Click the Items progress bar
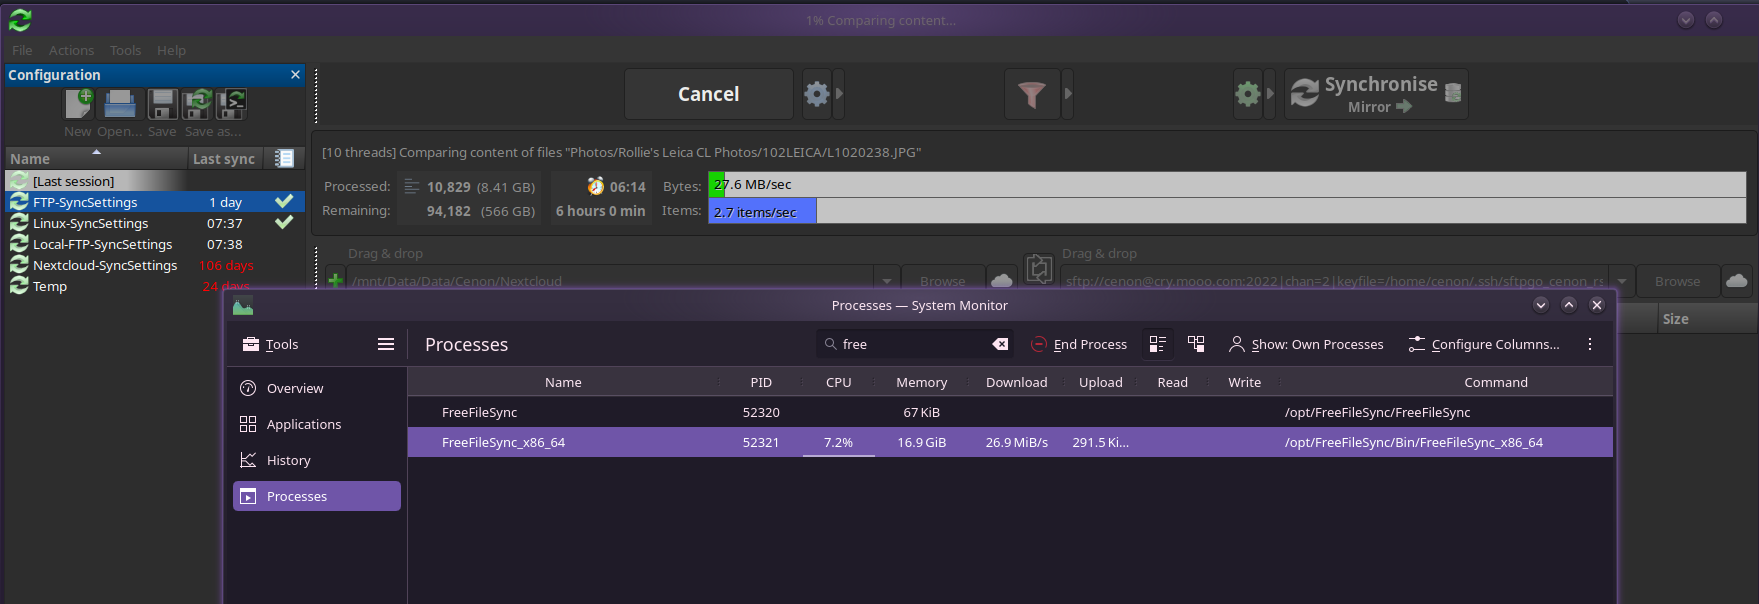Image resolution: width=1759 pixels, height=604 pixels. [x=1227, y=211]
